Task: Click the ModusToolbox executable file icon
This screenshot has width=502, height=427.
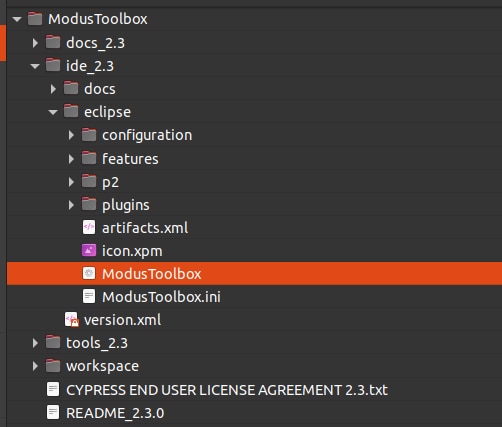Action: tap(89, 274)
